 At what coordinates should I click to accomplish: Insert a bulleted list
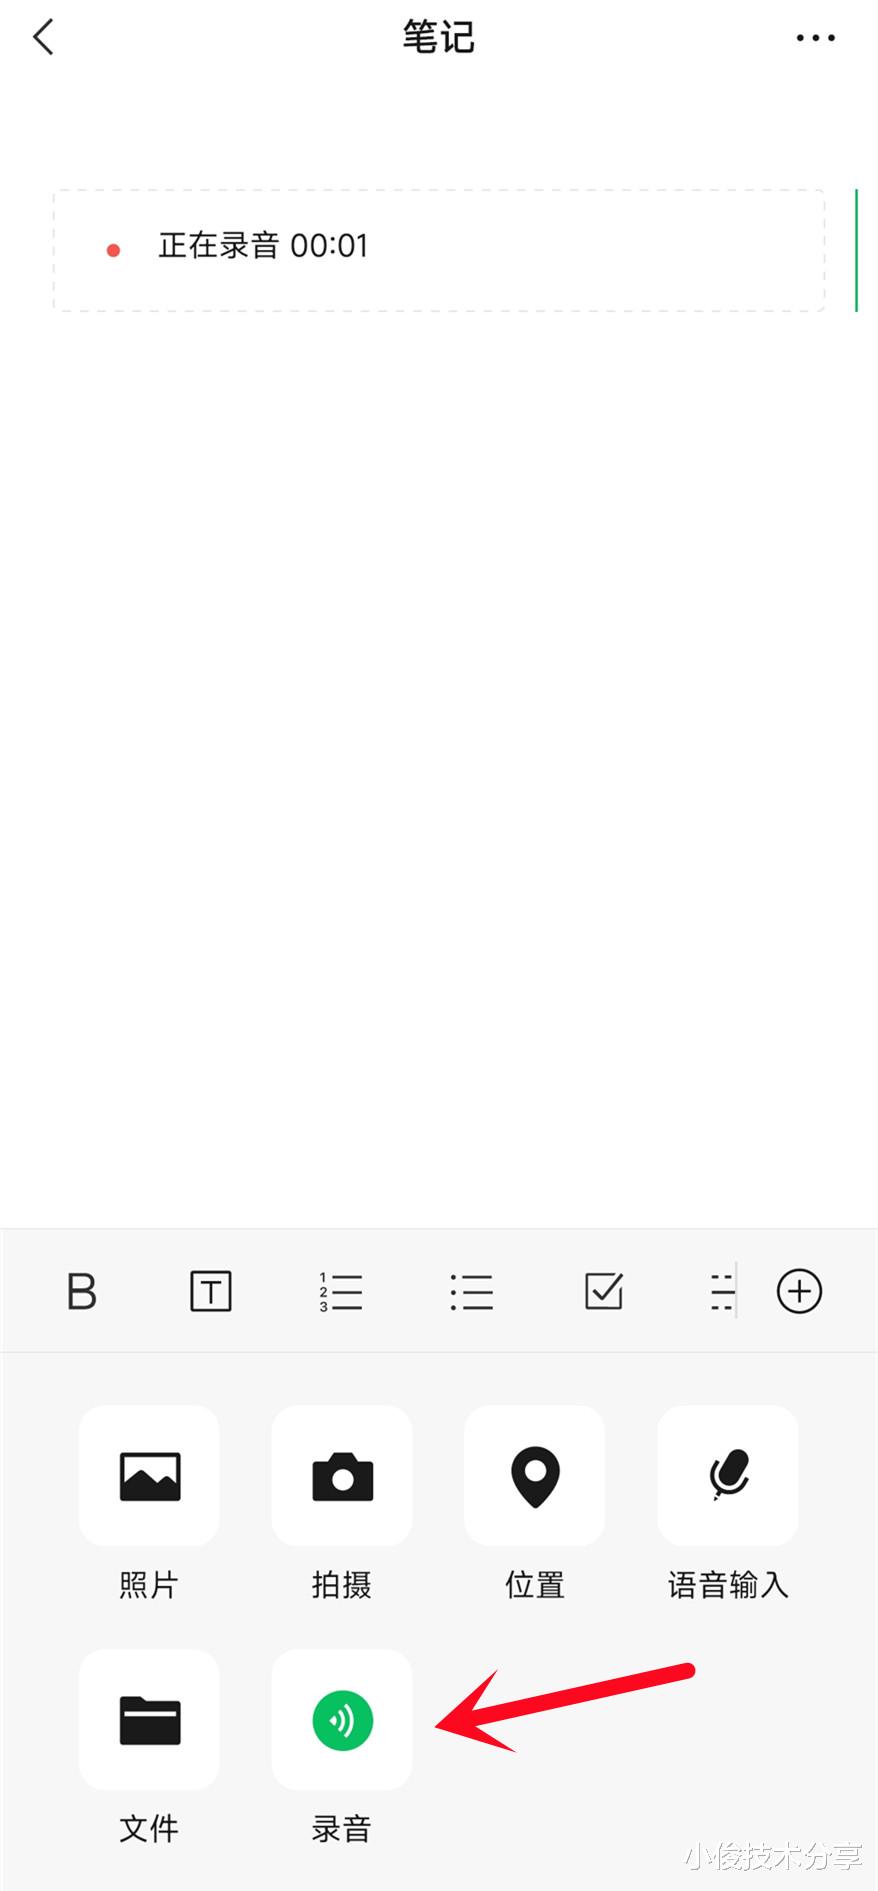tap(472, 1291)
